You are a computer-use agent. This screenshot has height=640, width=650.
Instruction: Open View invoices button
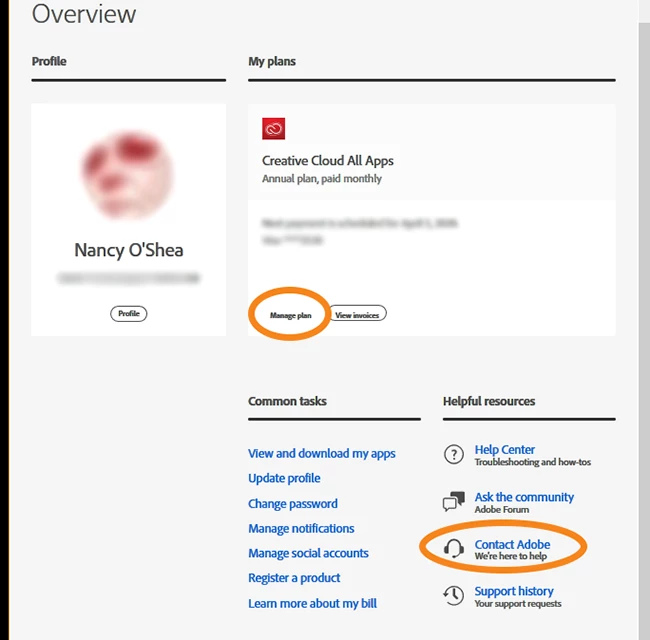point(357,315)
